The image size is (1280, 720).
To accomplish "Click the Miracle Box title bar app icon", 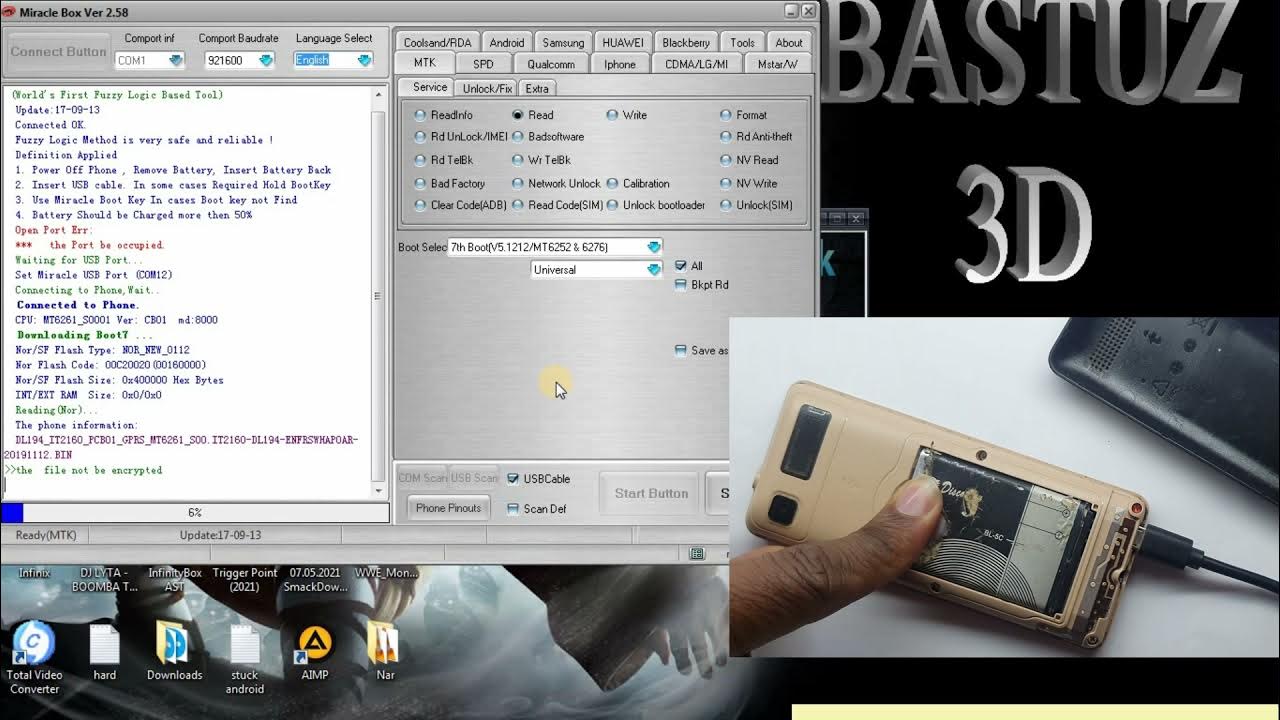I will coord(11,12).
